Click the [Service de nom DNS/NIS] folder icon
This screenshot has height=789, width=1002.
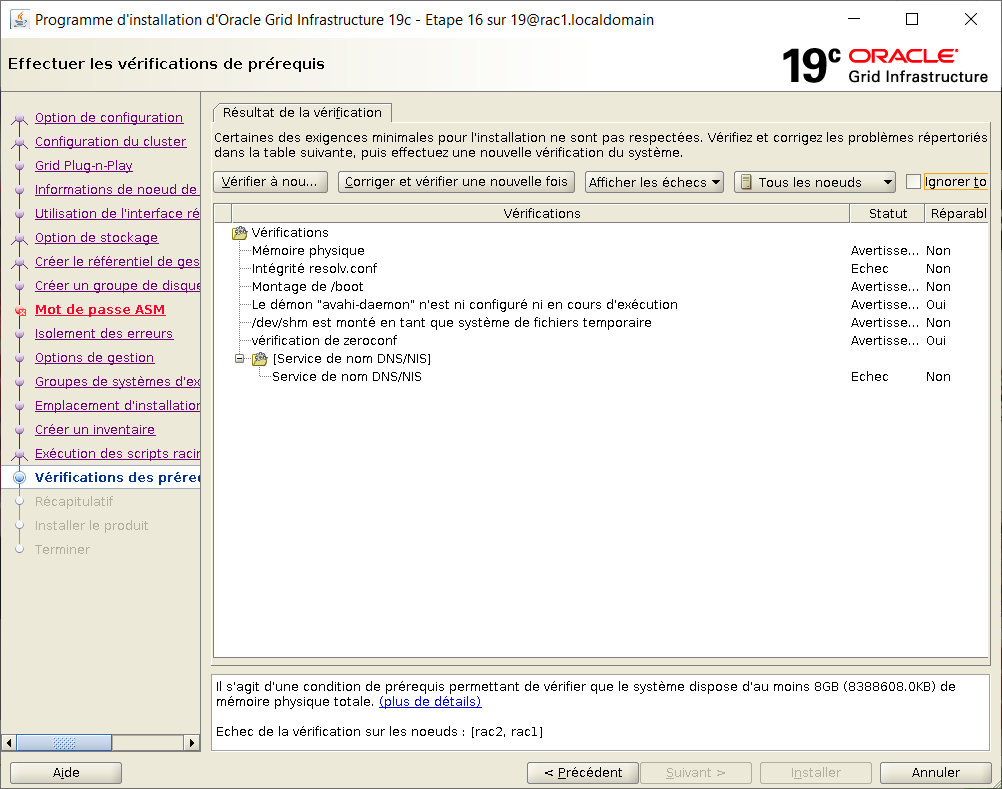point(259,359)
